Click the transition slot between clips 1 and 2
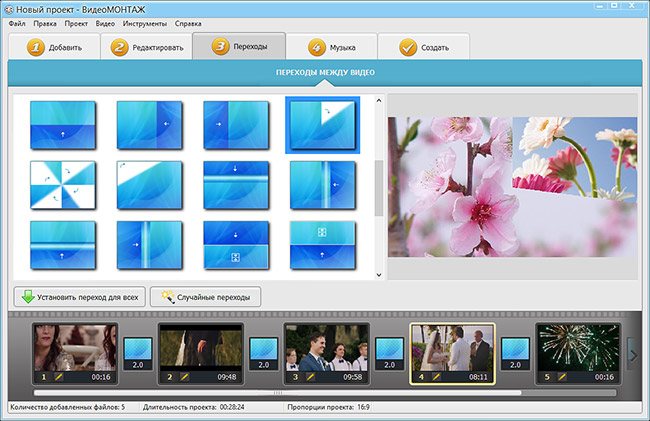 point(137,353)
